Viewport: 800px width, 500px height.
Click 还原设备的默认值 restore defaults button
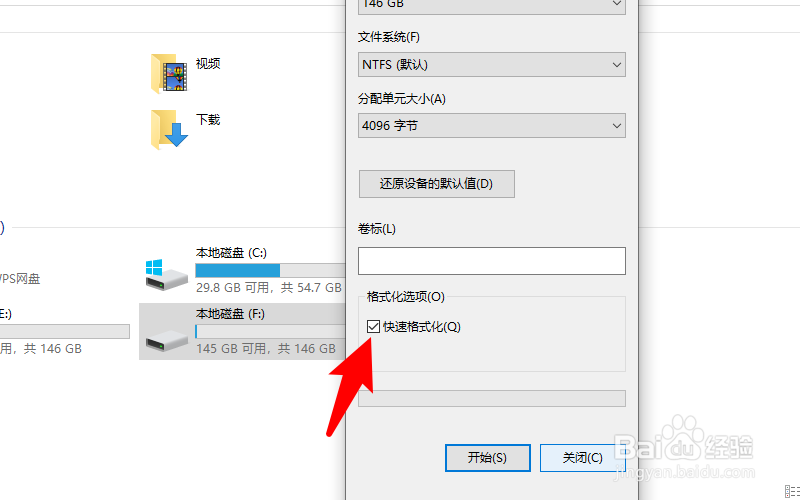pyautogui.click(x=437, y=184)
